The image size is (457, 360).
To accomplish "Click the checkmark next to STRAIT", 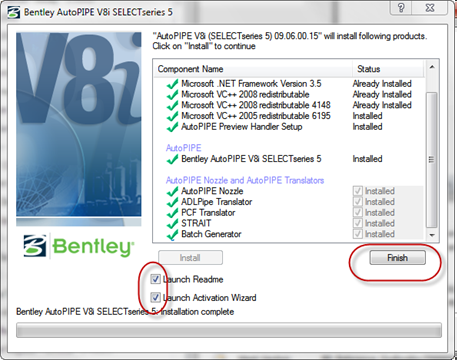I will click(172, 224).
